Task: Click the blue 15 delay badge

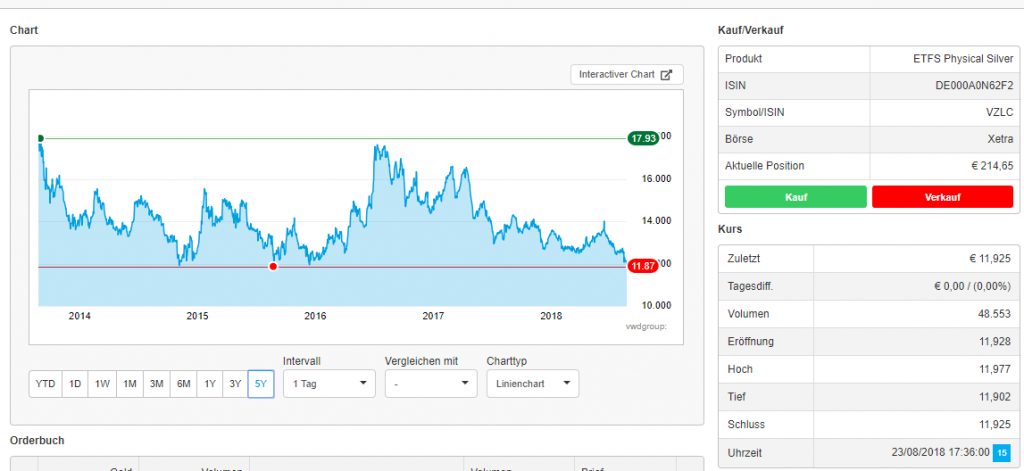Action: (x=1001, y=453)
